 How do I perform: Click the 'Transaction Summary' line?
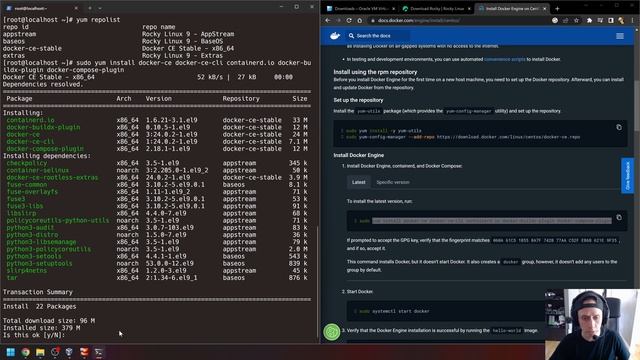click(x=38, y=292)
